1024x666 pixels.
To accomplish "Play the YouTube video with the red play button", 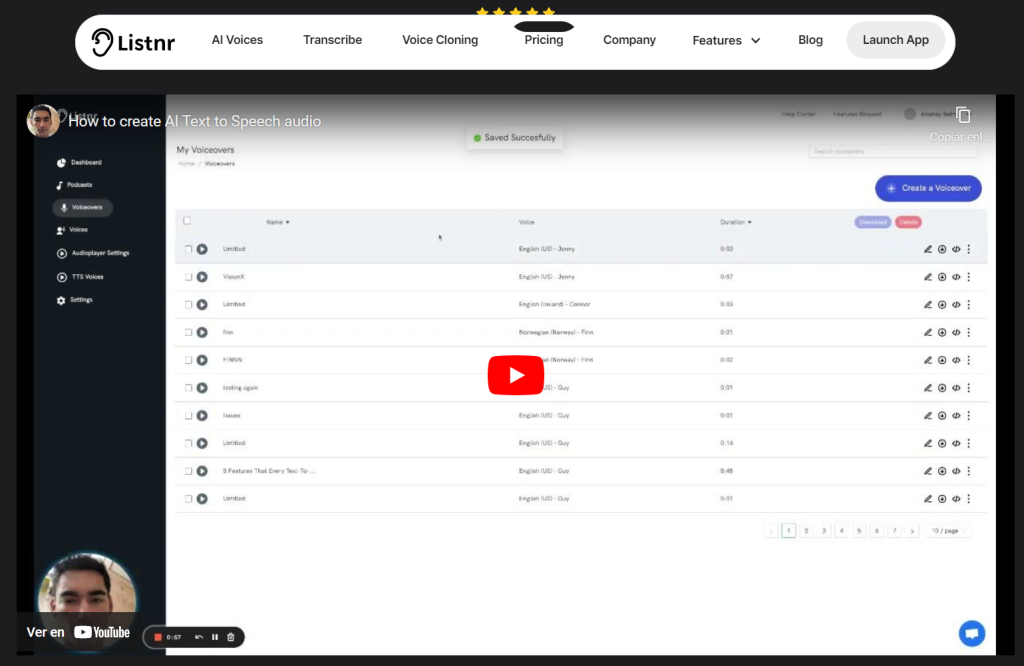I will tap(516, 375).
